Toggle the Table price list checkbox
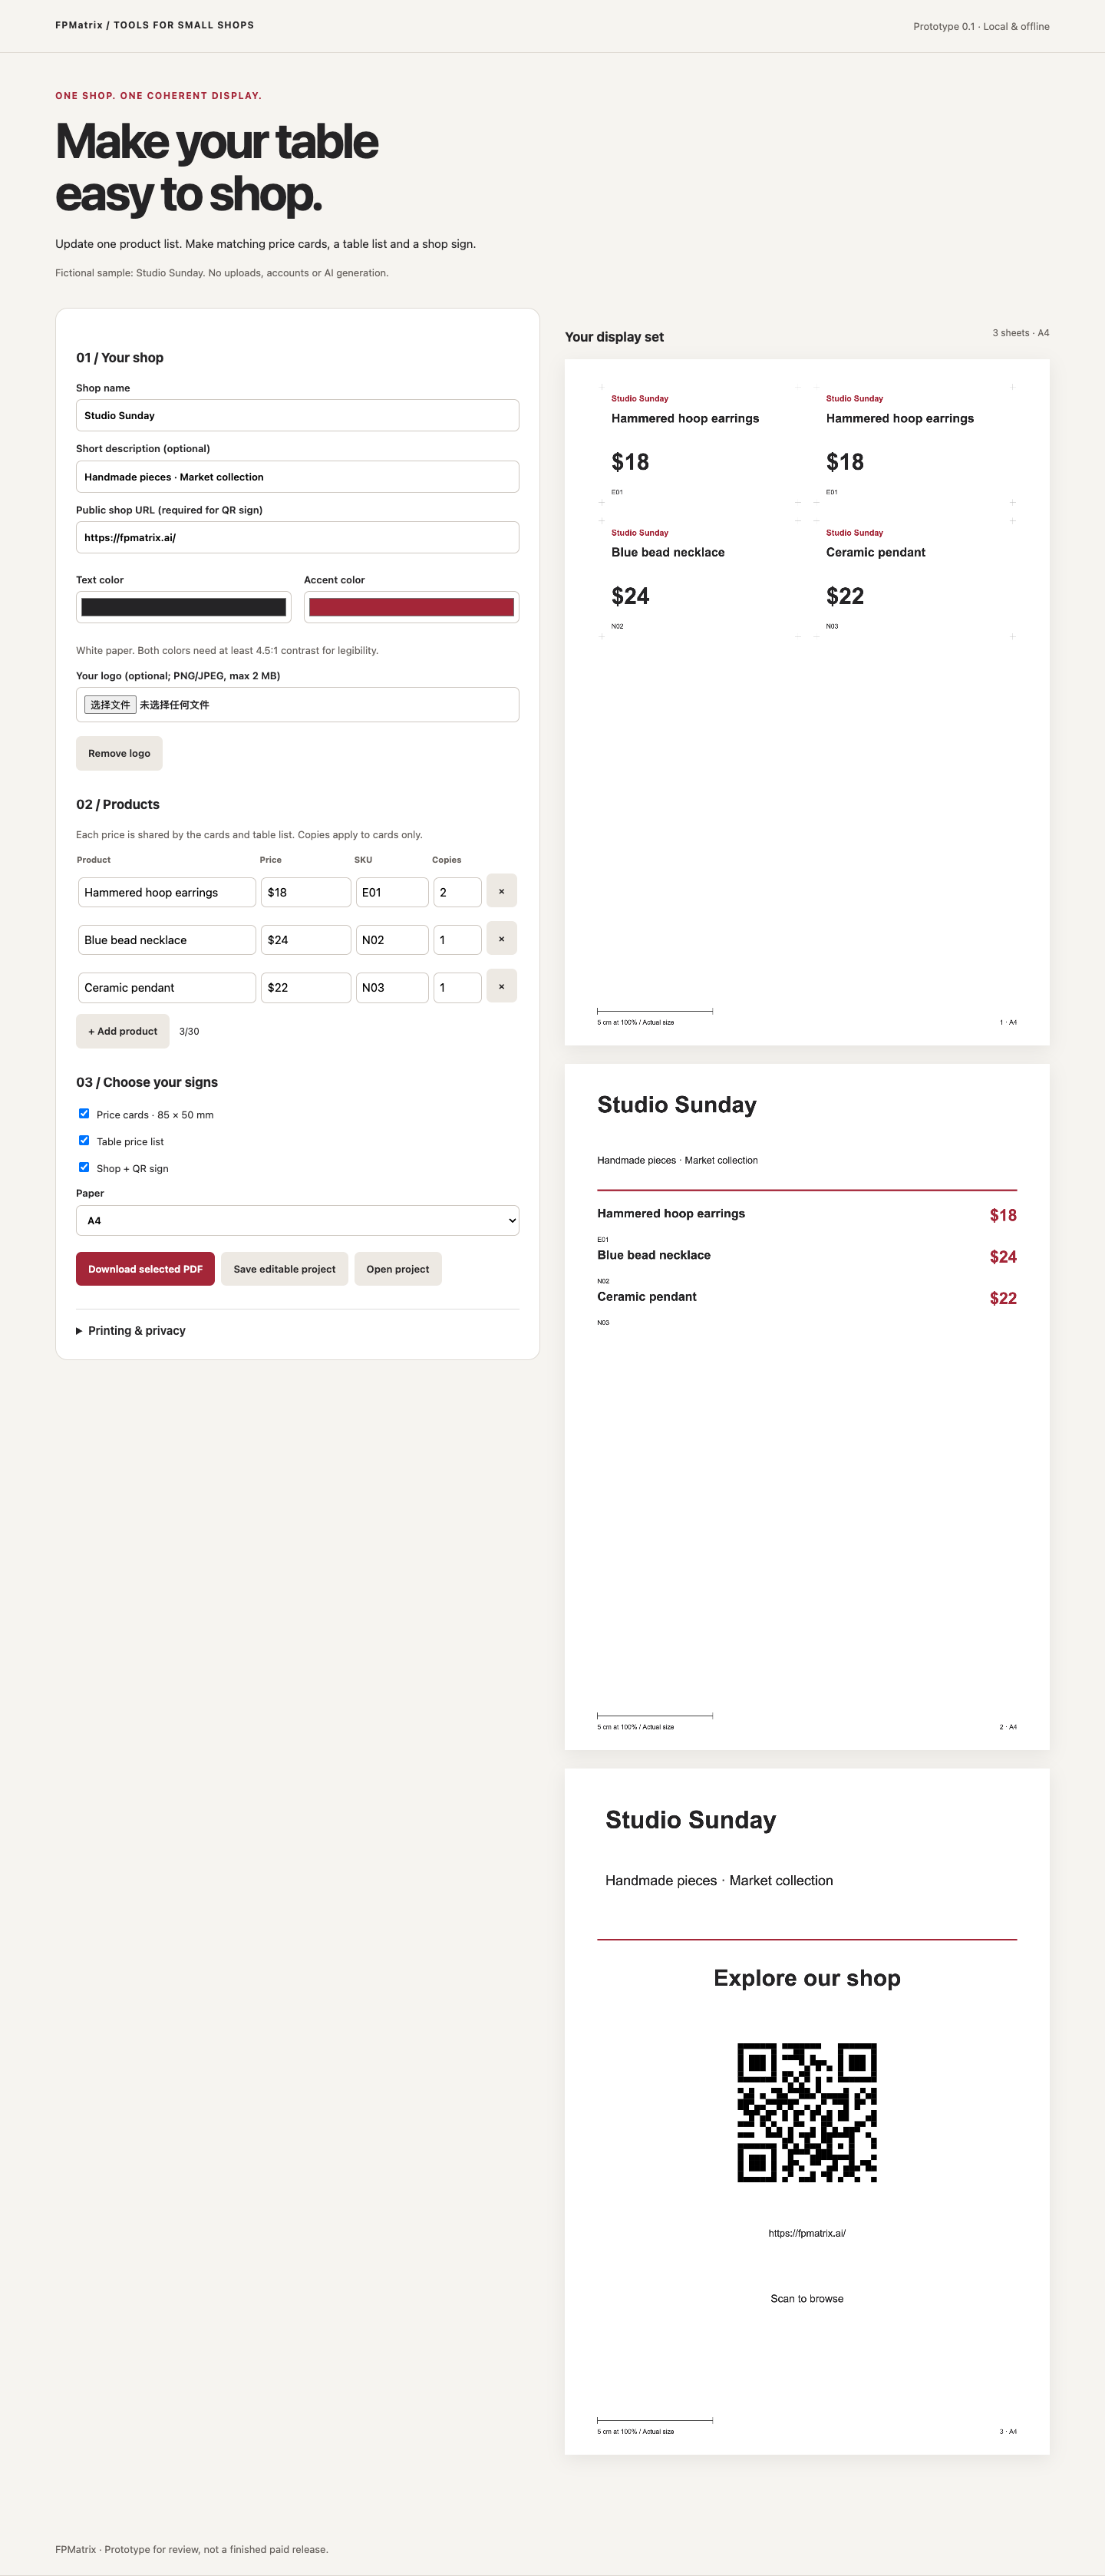Viewport: 1105px width, 2576px height. tap(84, 1140)
